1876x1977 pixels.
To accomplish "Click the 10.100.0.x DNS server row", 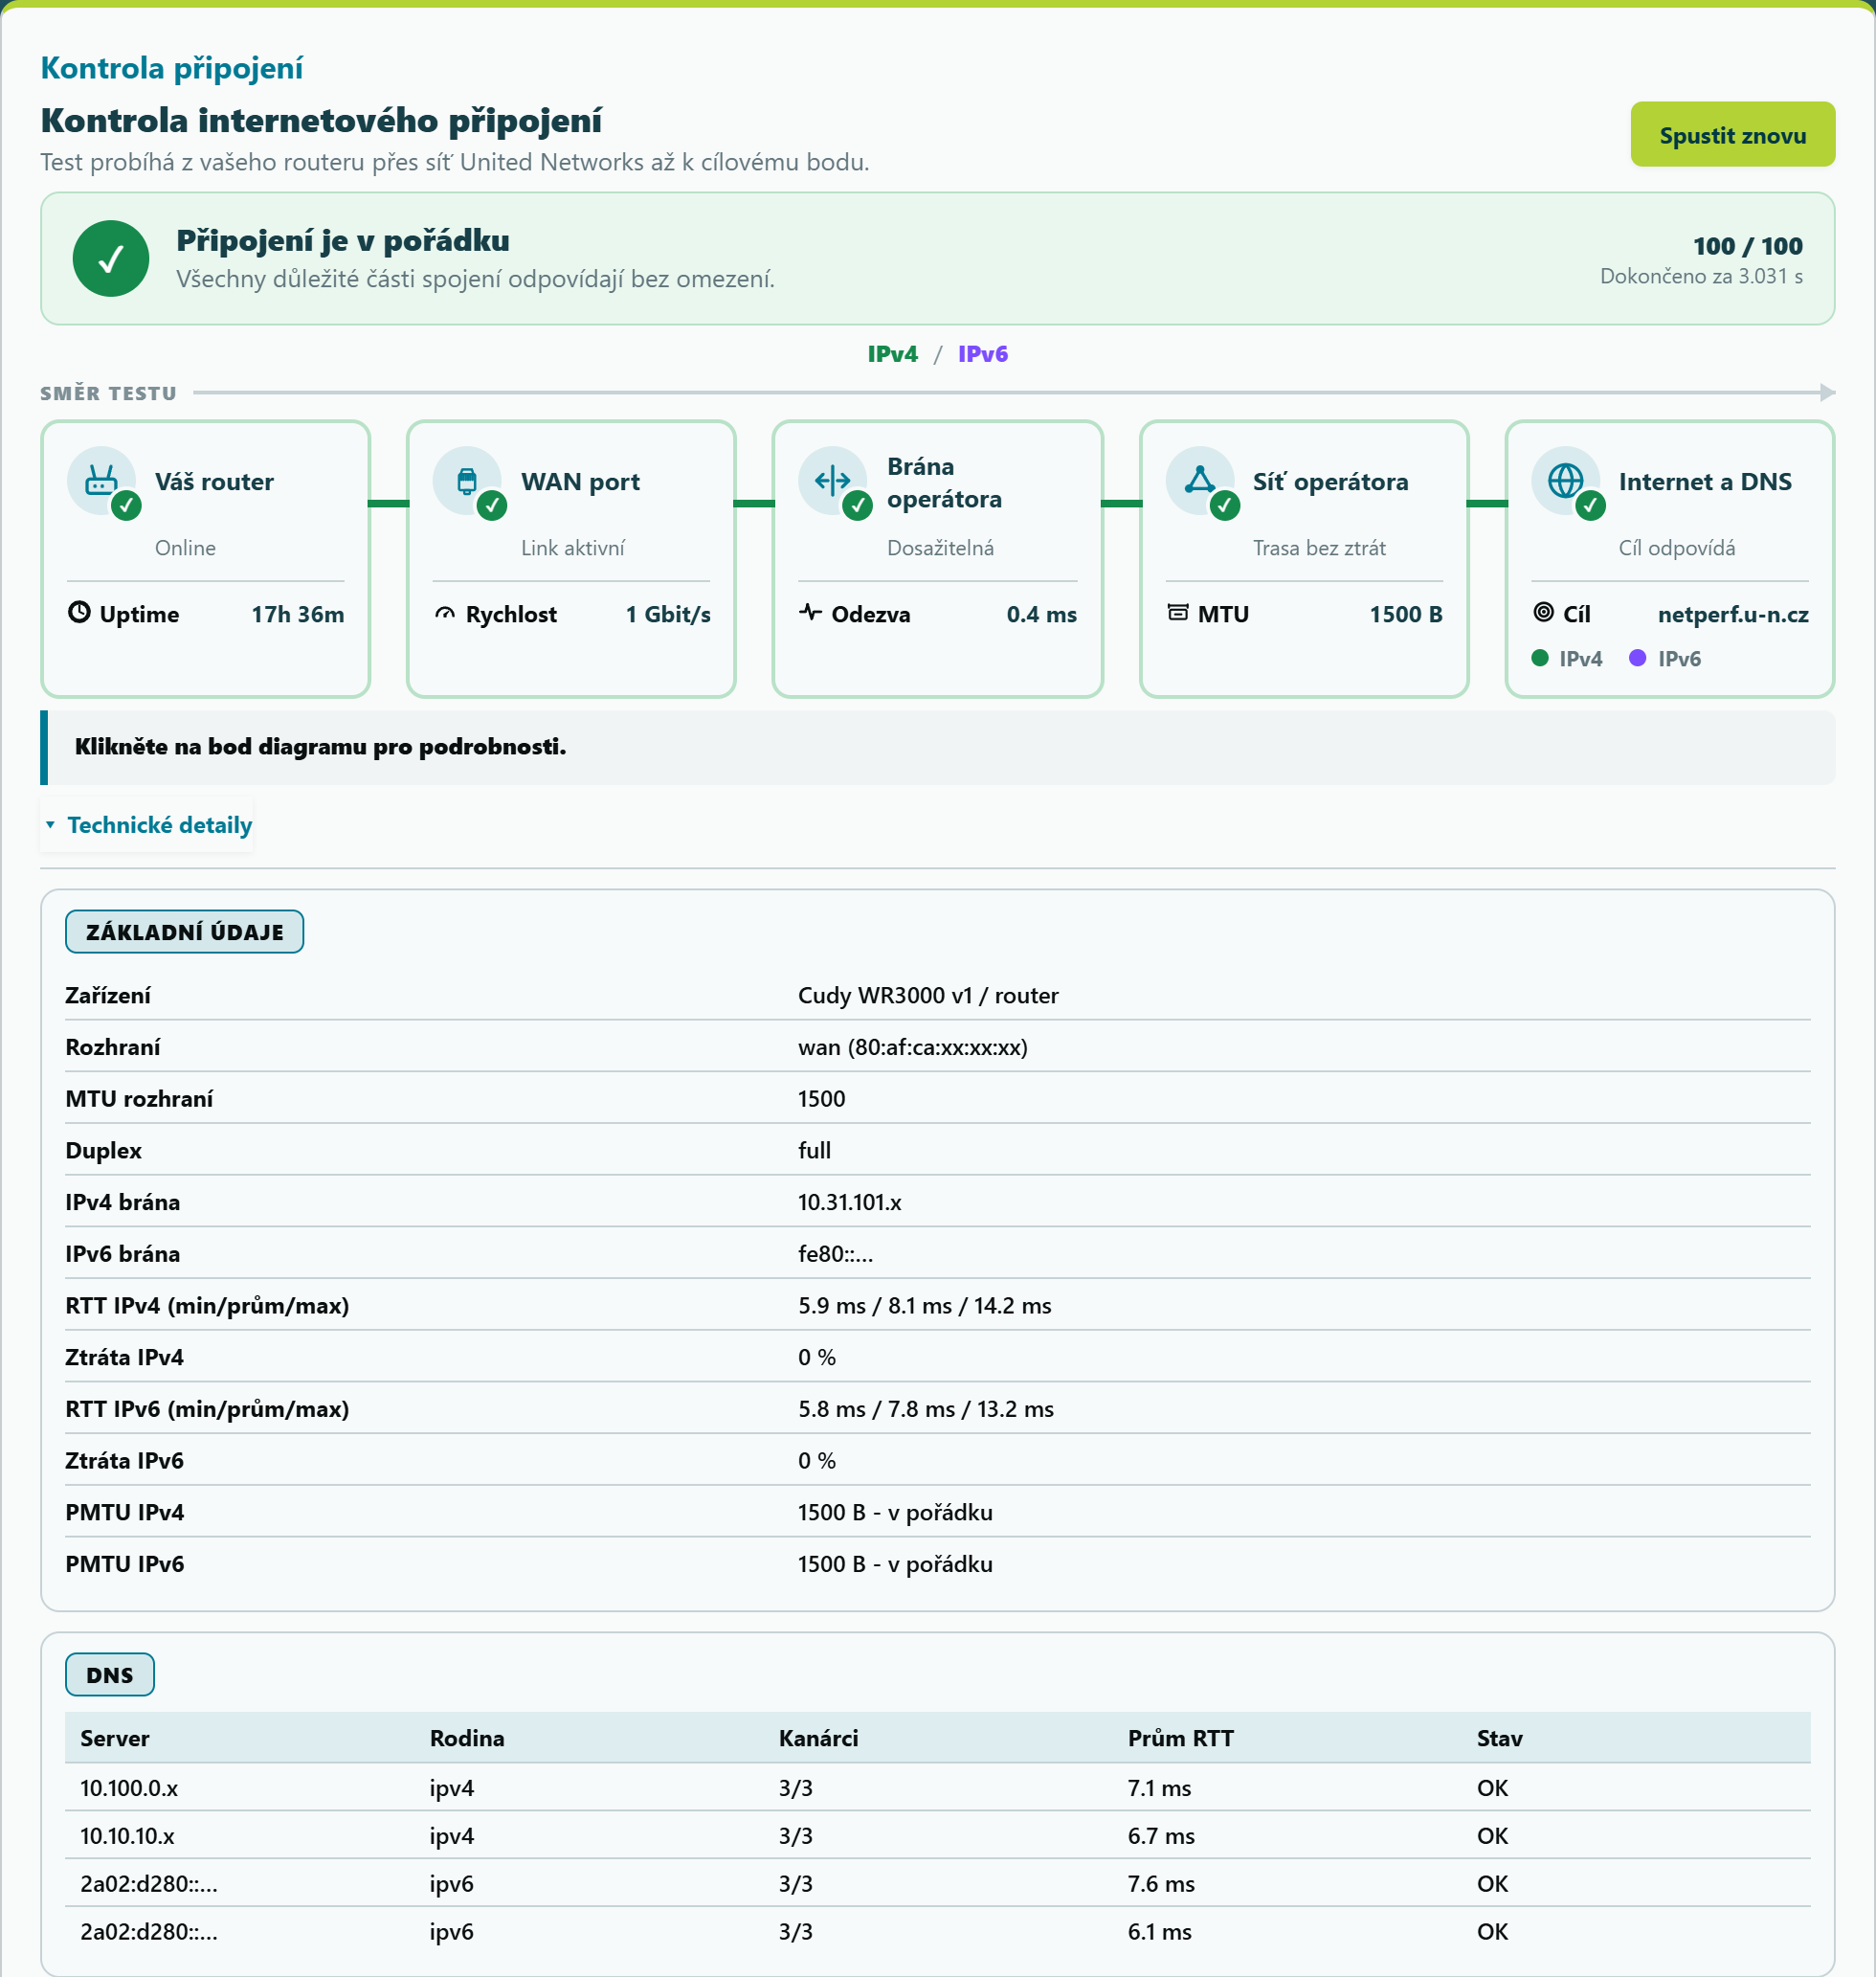I will point(937,1788).
